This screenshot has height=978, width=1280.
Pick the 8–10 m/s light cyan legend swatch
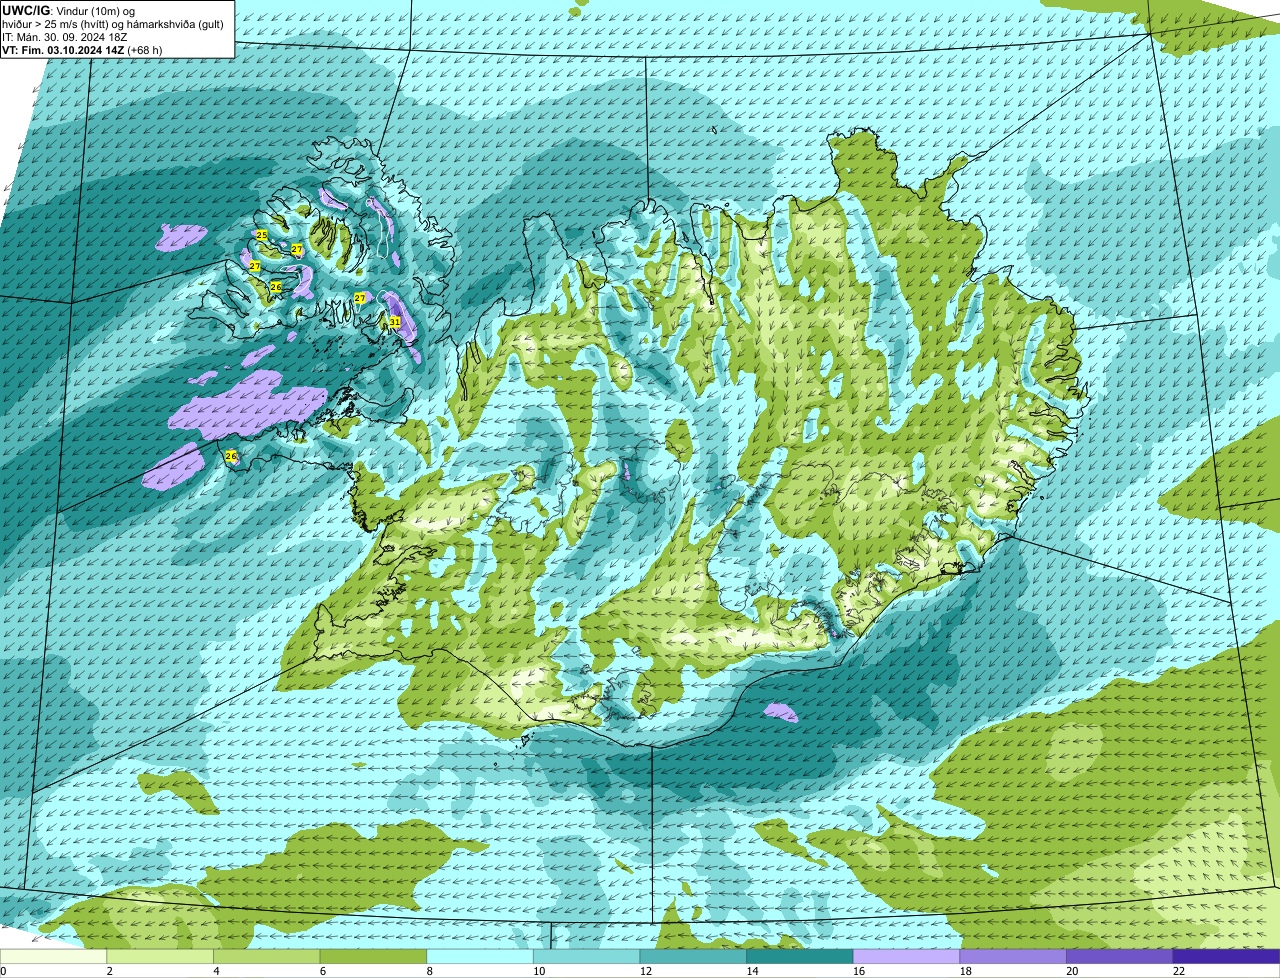pyautogui.click(x=480, y=956)
